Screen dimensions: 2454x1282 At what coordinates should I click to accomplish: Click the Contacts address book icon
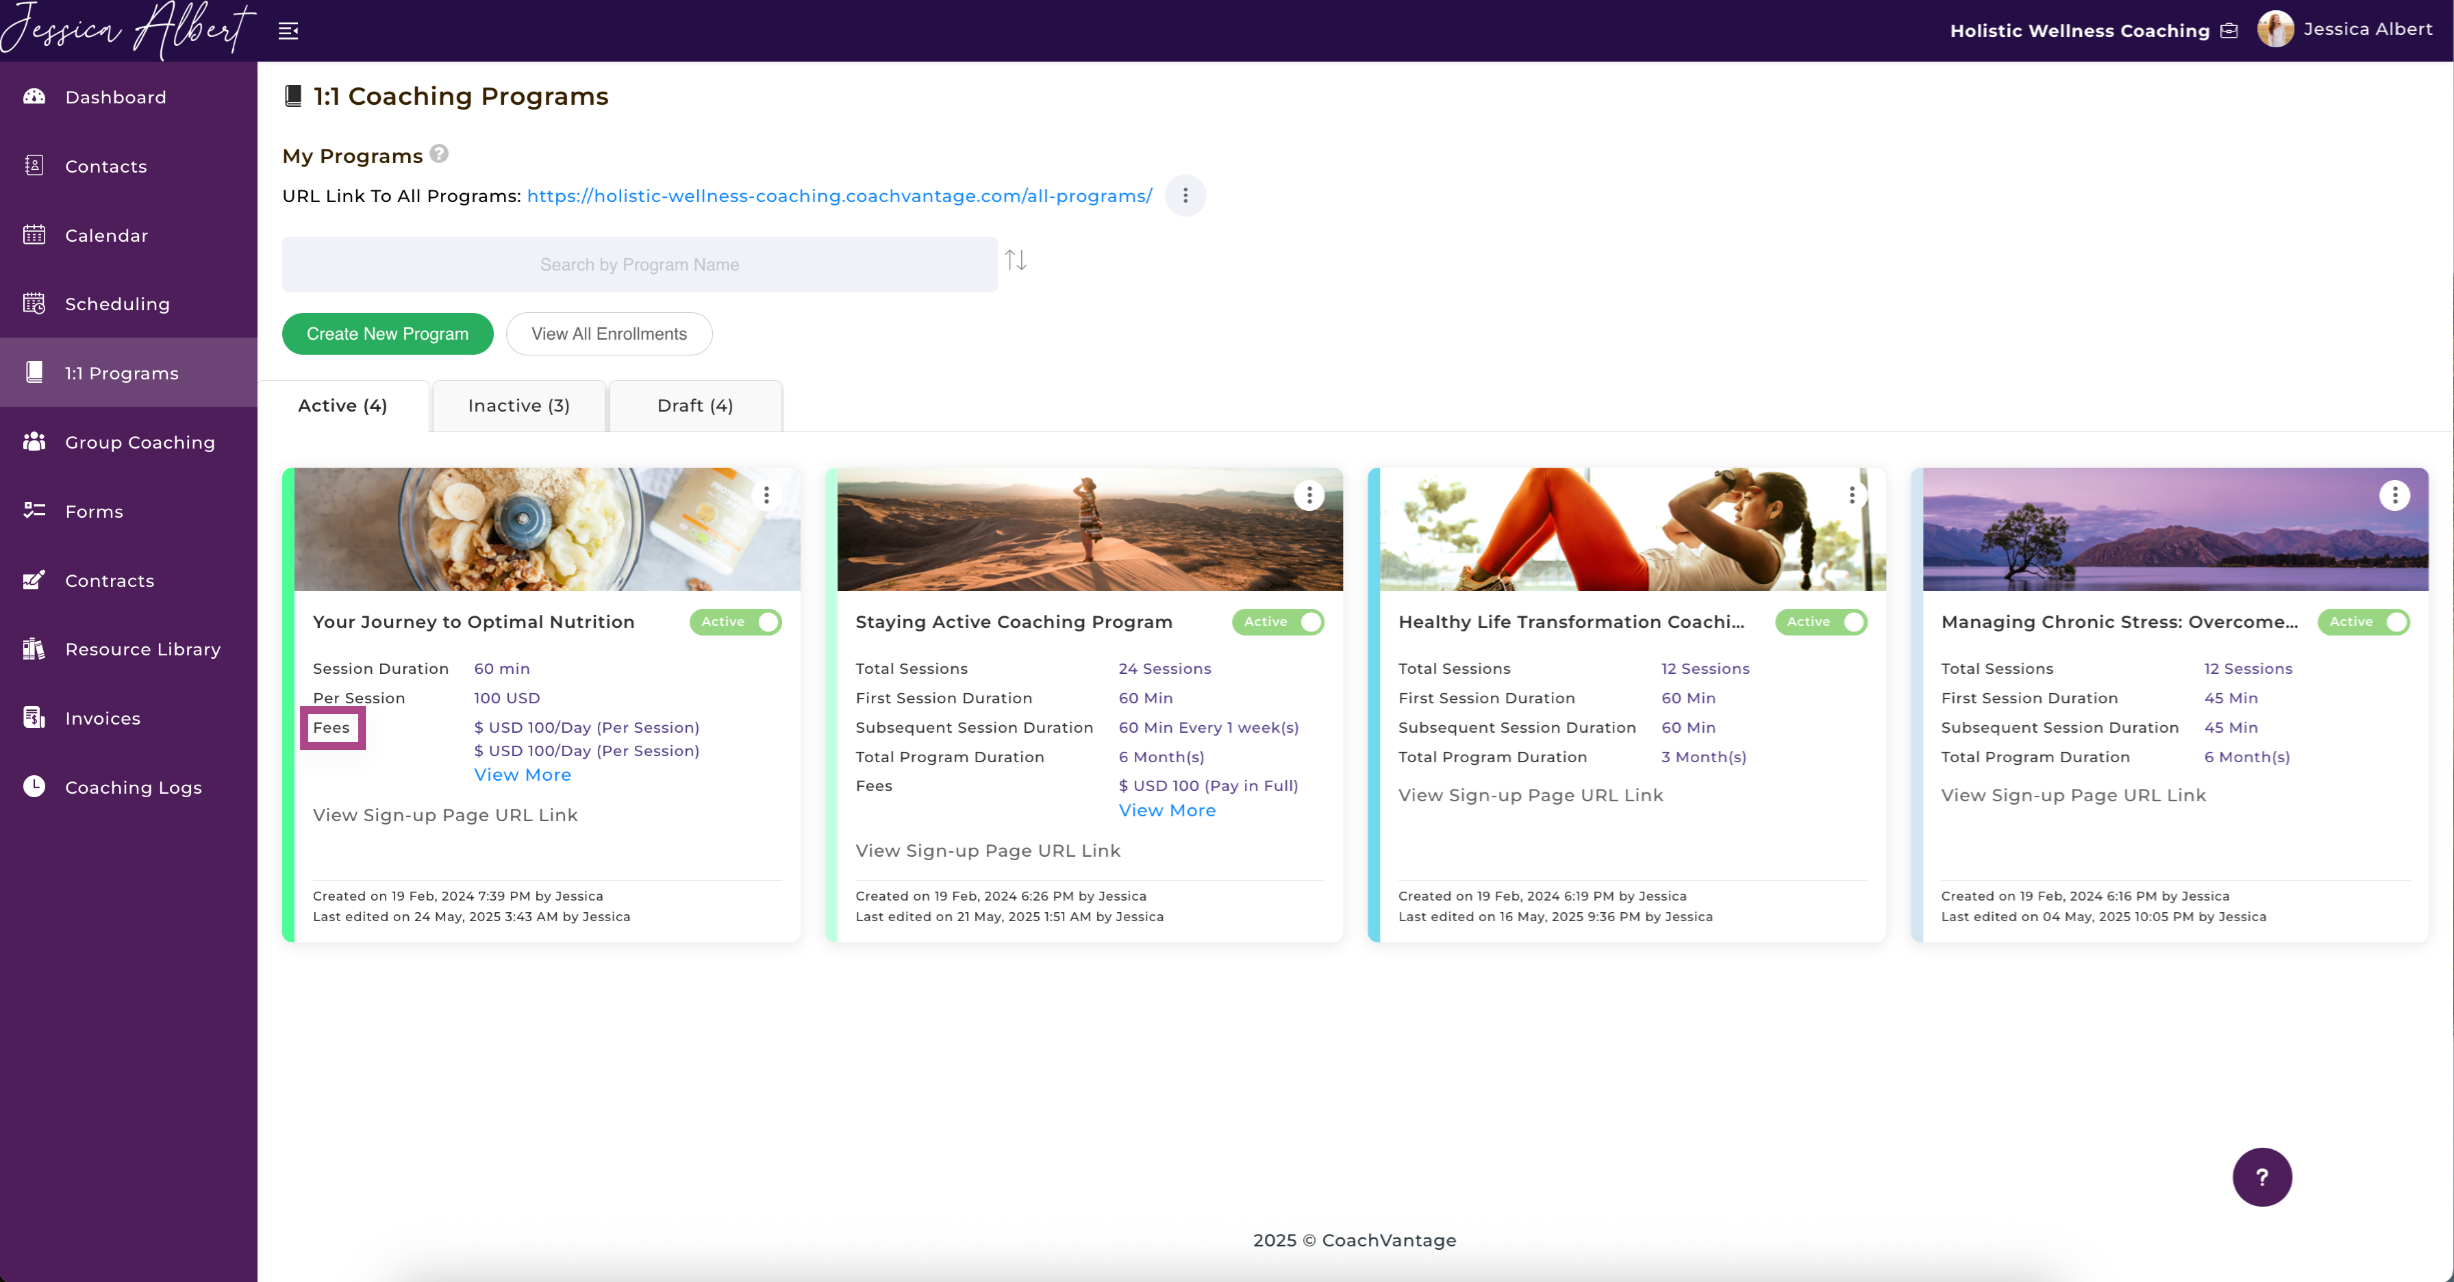[x=34, y=166]
